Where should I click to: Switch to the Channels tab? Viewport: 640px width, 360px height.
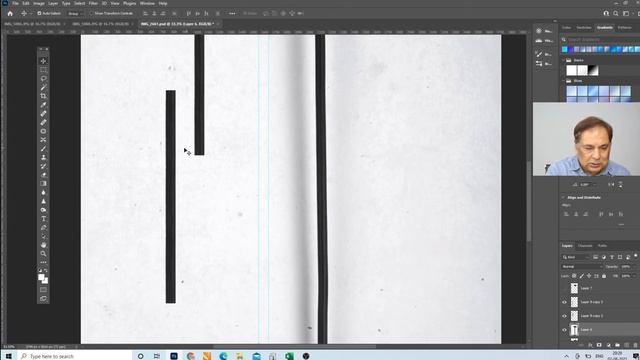[x=585, y=246]
